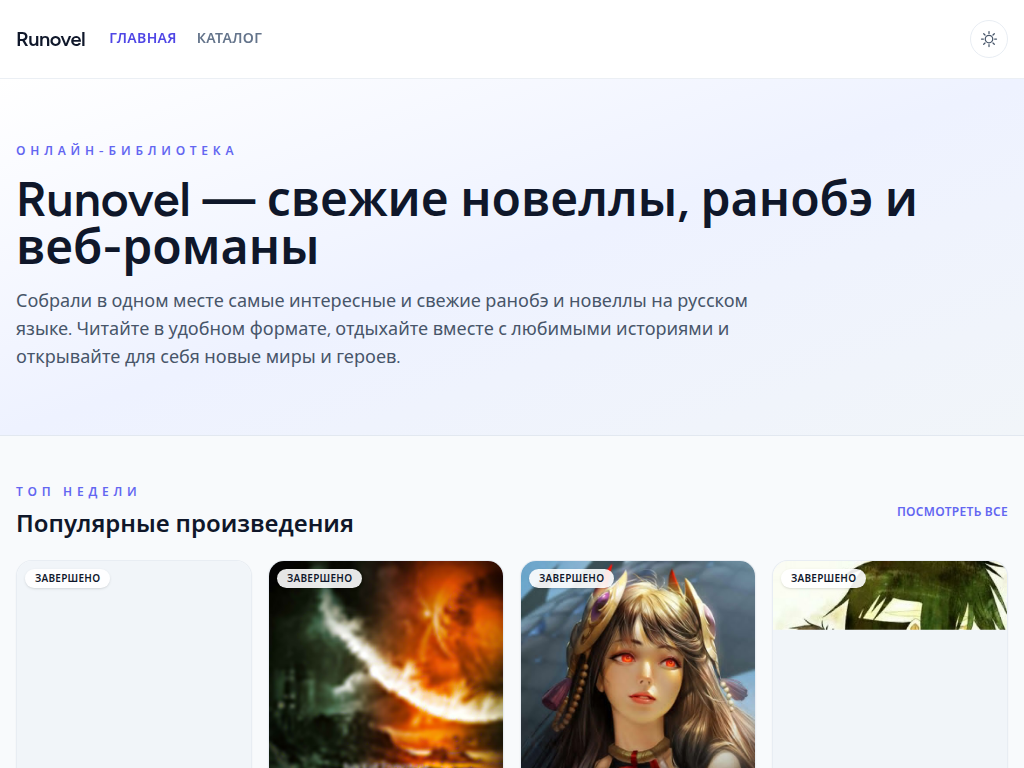Select the theme switcher in the top bar
The height and width of the screenshot is (768, 1024).
click(x=988, y=39)
